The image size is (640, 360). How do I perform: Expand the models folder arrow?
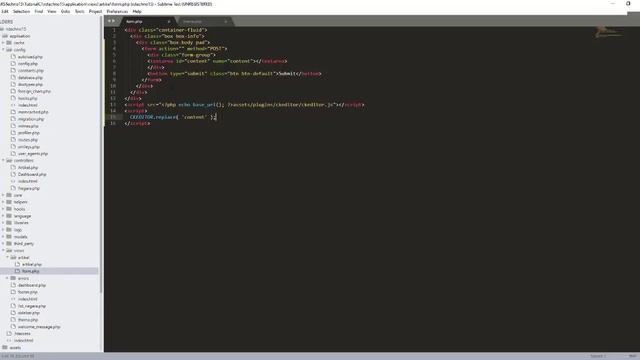[x=3, y=237]
